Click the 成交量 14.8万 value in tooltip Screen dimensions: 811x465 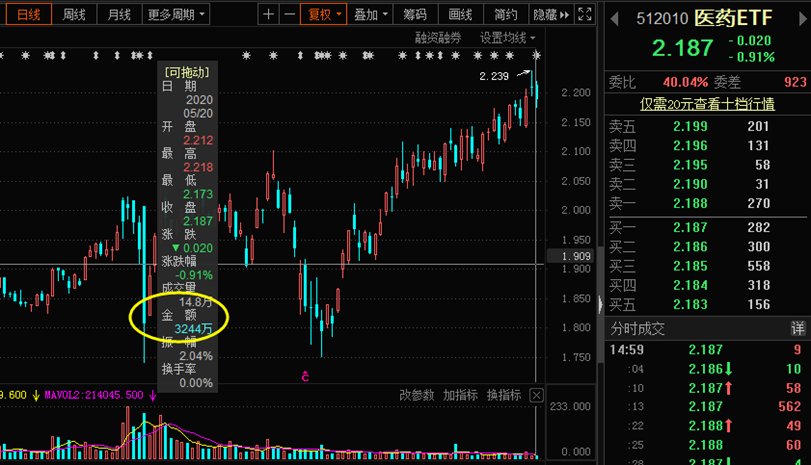(196, 302)
